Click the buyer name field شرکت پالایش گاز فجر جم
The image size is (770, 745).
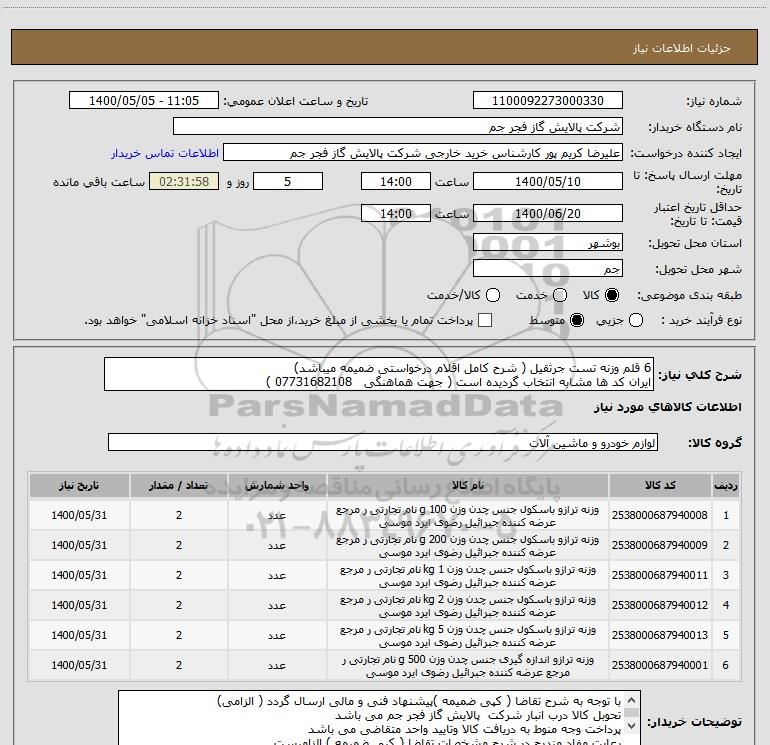(x=398, y=127)
